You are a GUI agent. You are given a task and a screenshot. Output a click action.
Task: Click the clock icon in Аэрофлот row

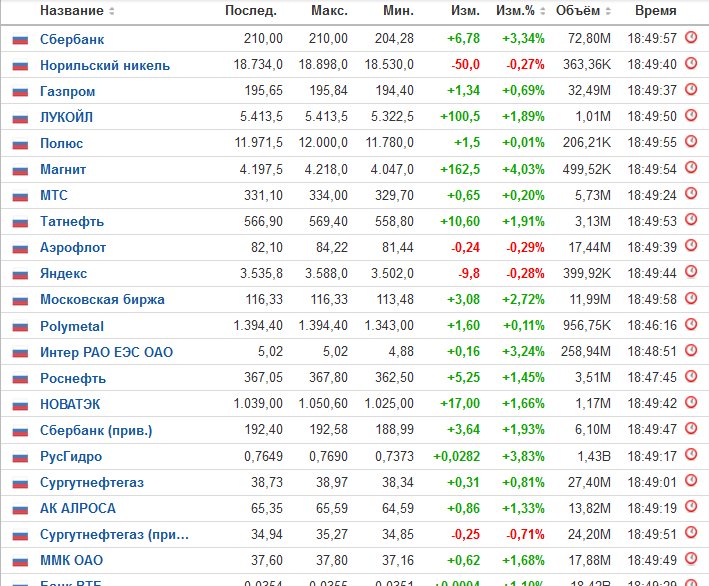click(691, 246)
